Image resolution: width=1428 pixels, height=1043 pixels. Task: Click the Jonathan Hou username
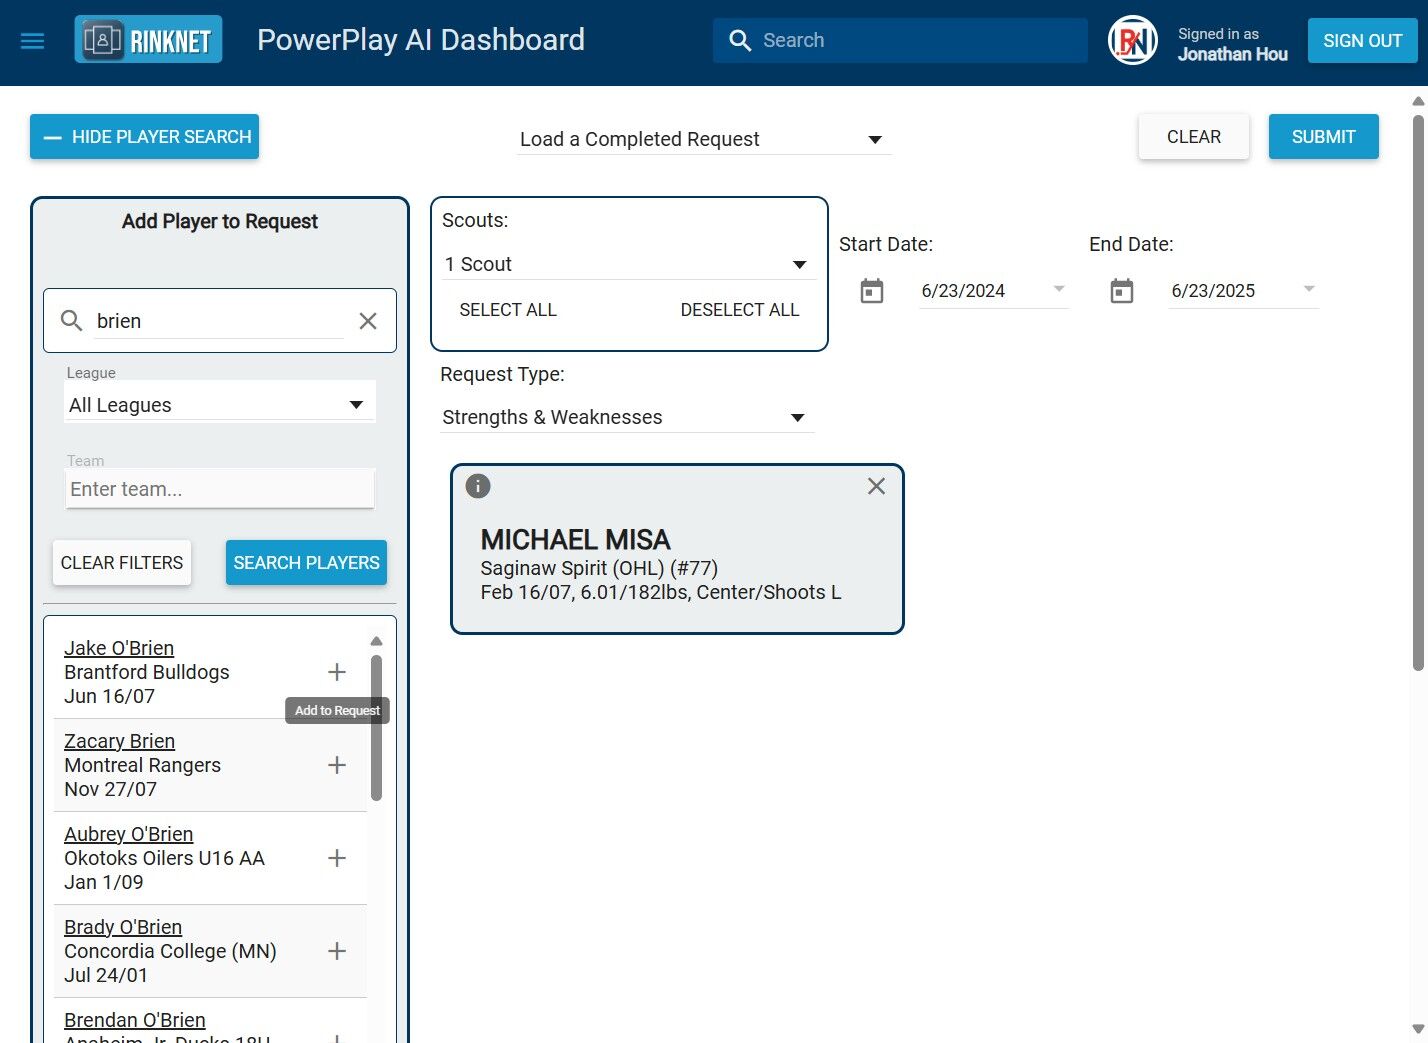click(1233, 54)
